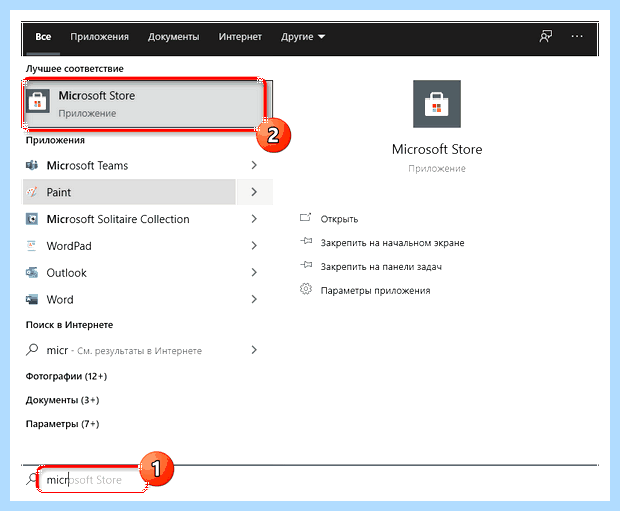Show Фотографии (12+) results
The height and width of the screenshot is (511, 620).
[66, 376]
